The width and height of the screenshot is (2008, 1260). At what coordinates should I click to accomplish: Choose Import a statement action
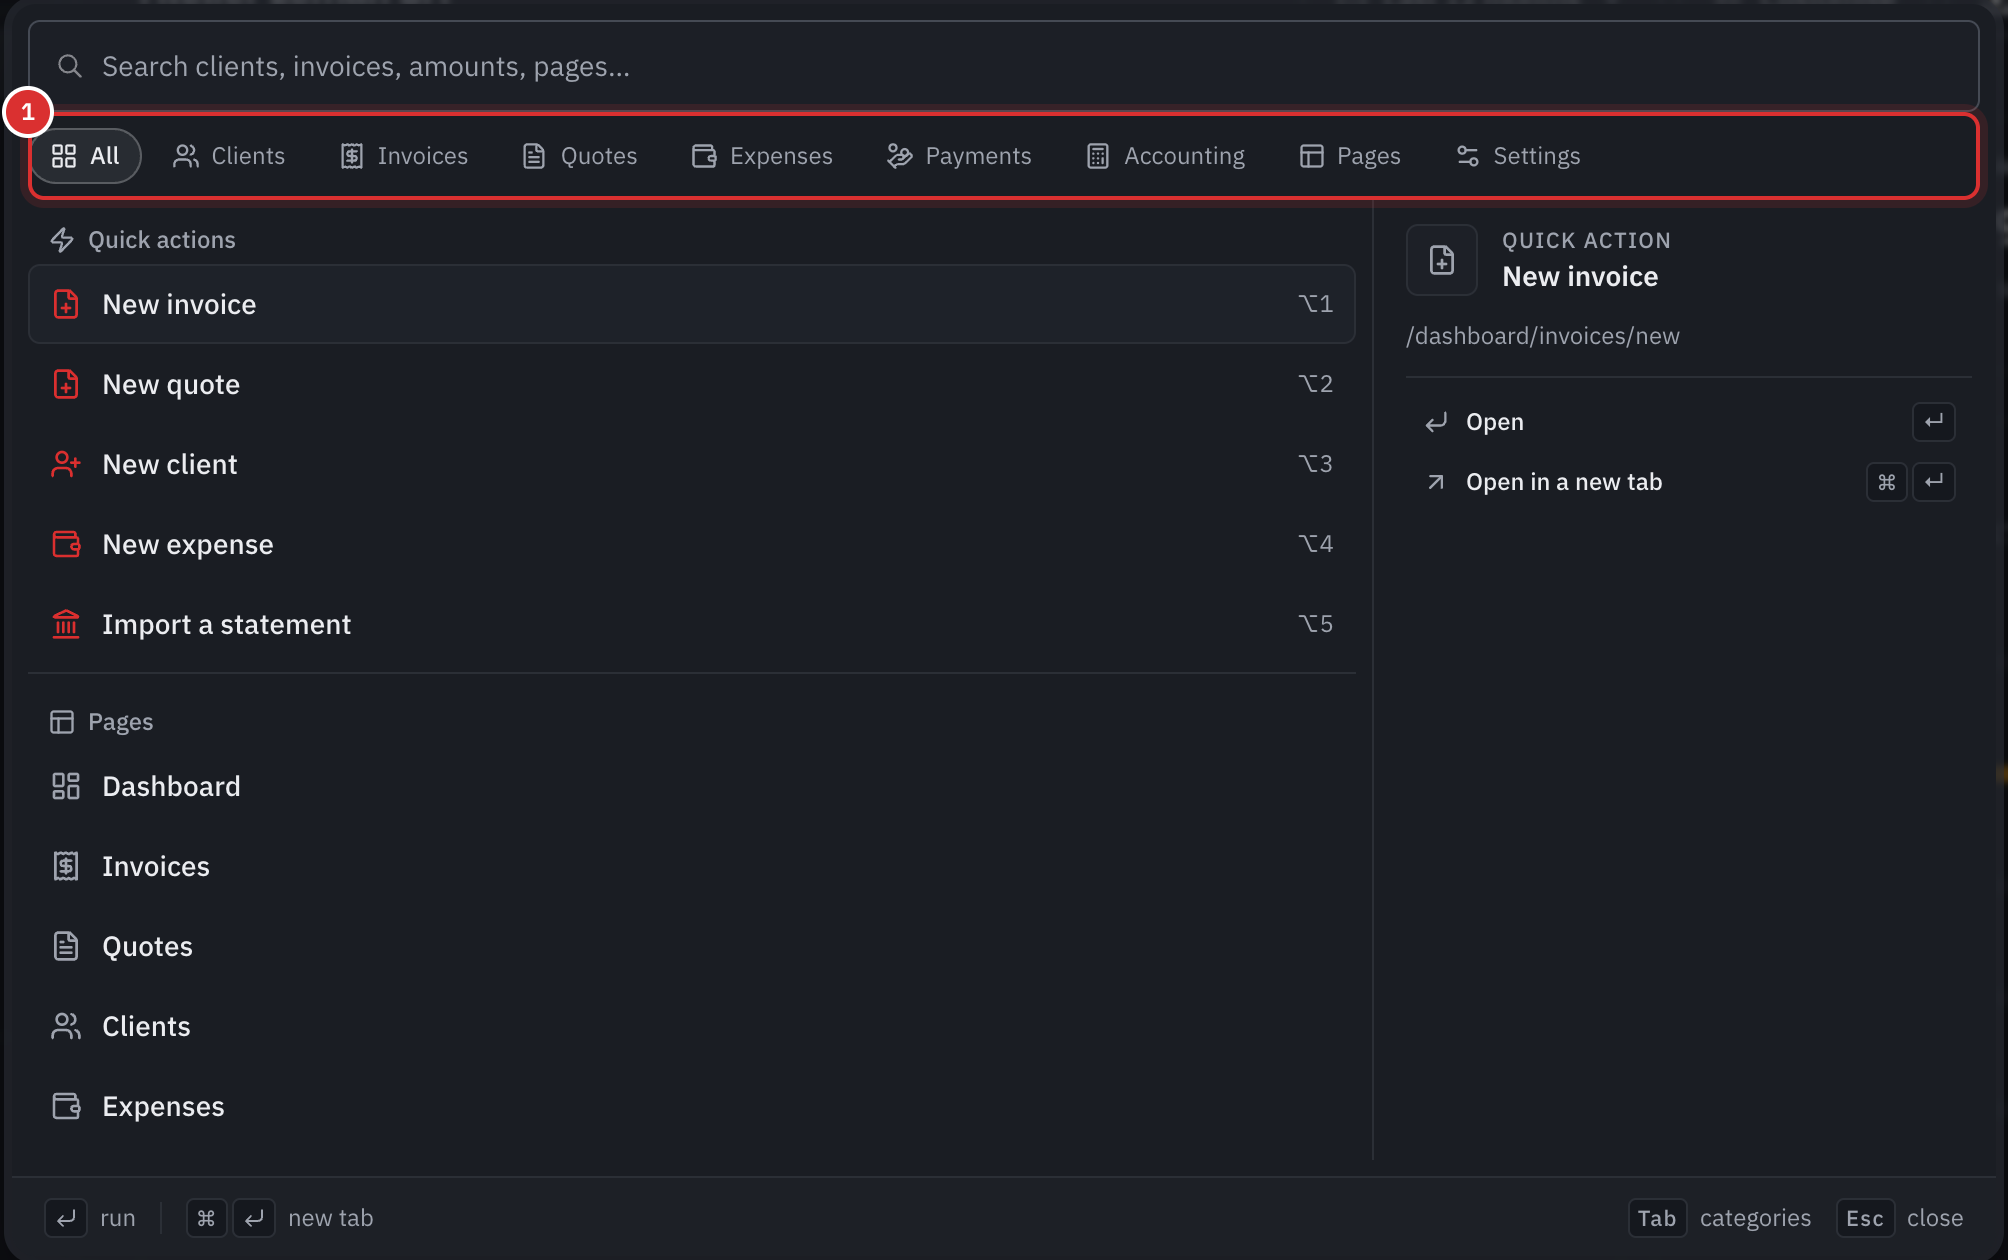[692, 624]
